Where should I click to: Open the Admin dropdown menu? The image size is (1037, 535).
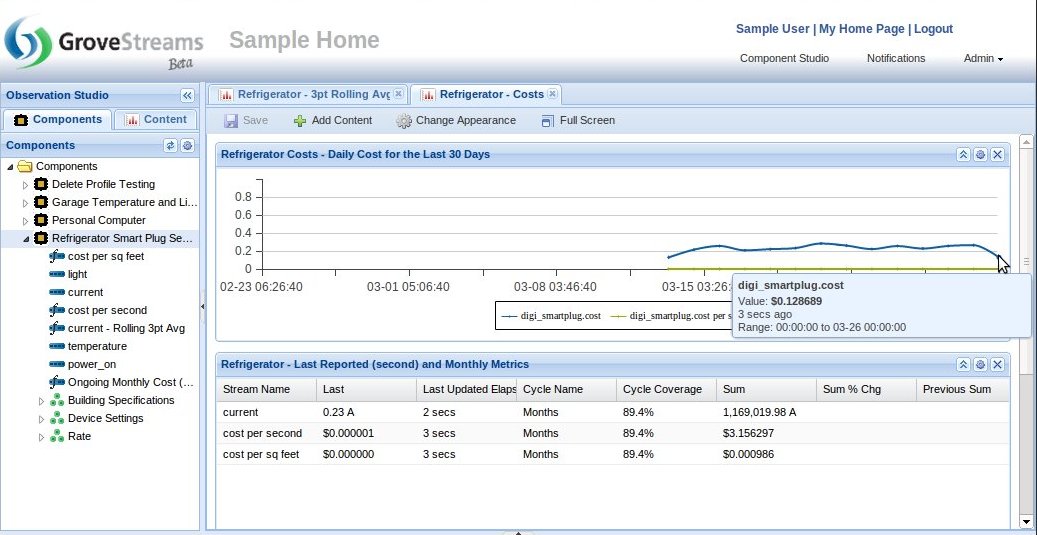tap(982, 59)
